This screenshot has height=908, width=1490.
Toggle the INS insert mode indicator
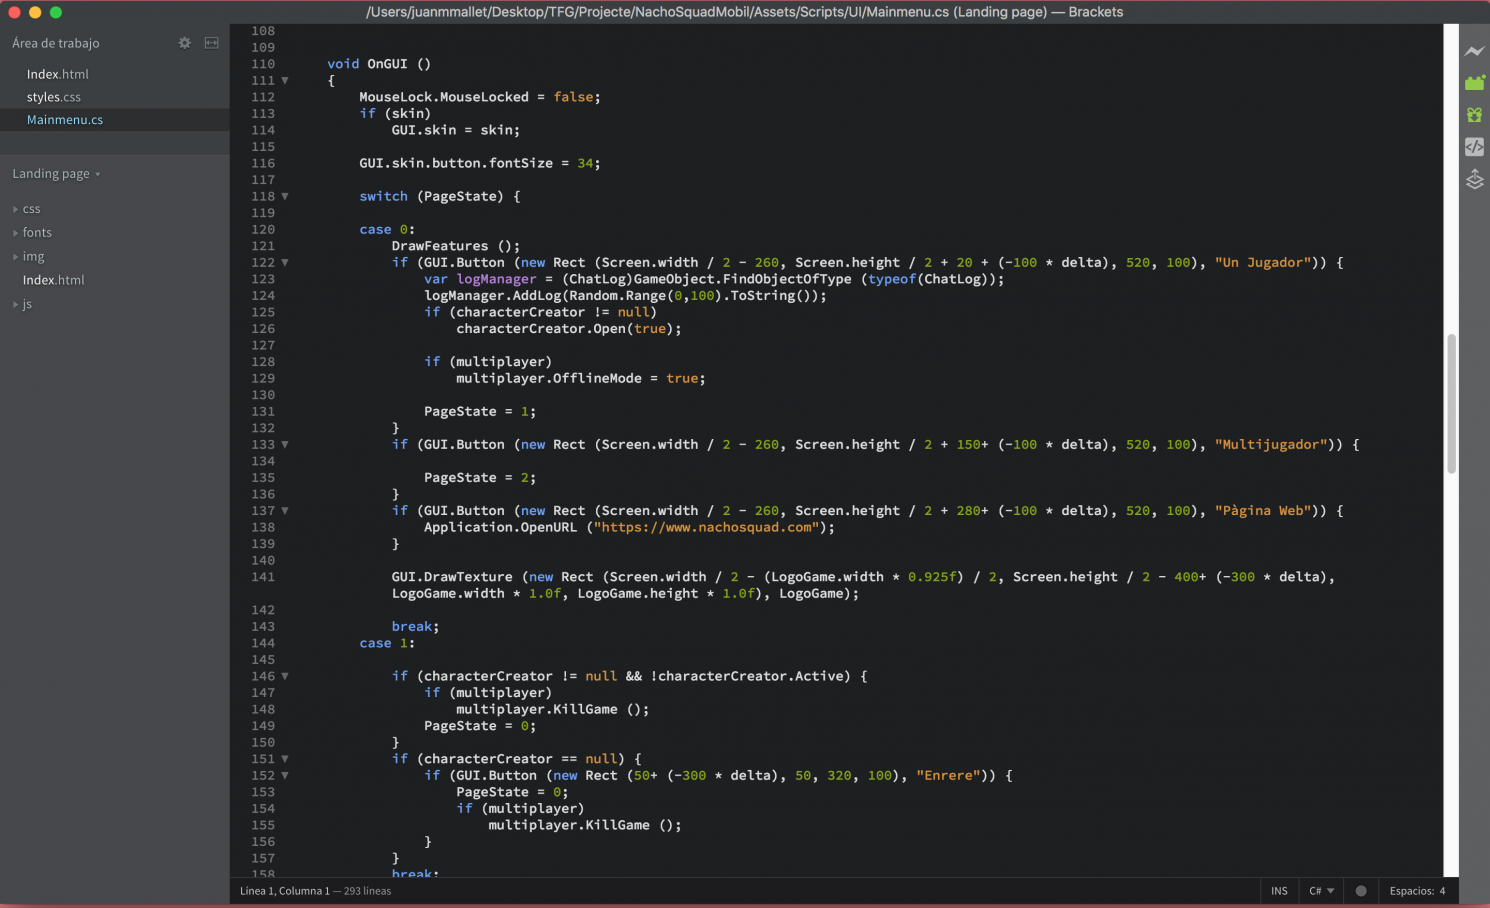pyautogui.click(x=1279, y=891)
